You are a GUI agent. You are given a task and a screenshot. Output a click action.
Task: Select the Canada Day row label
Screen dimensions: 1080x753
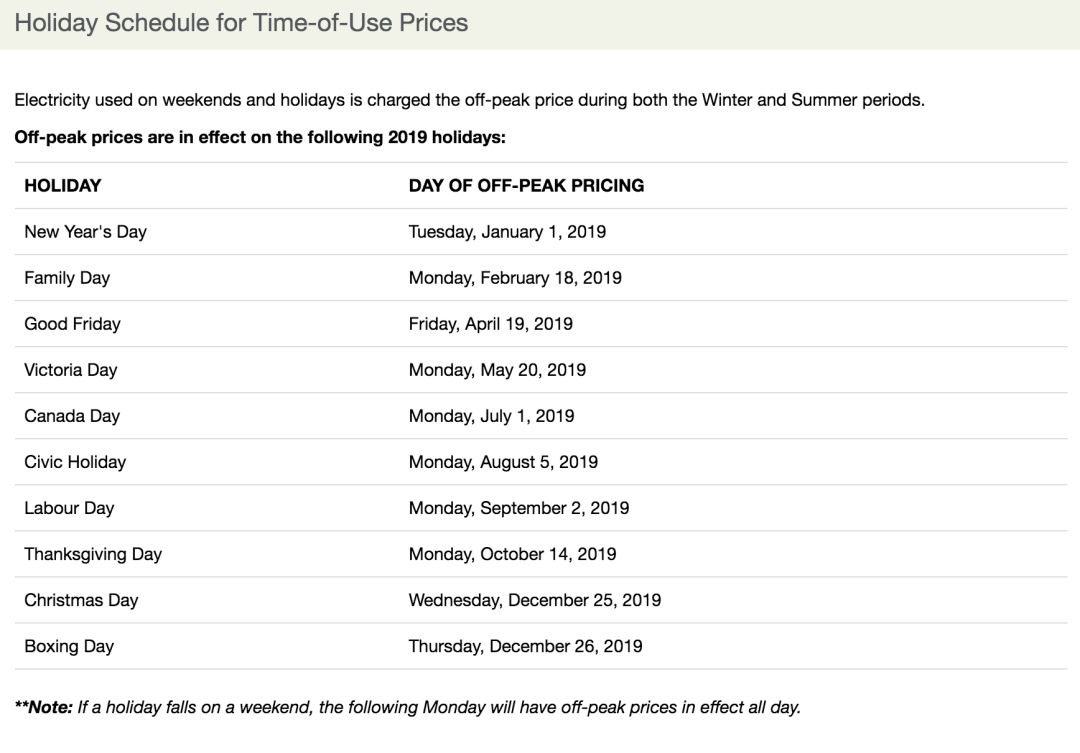coord(72,416)
